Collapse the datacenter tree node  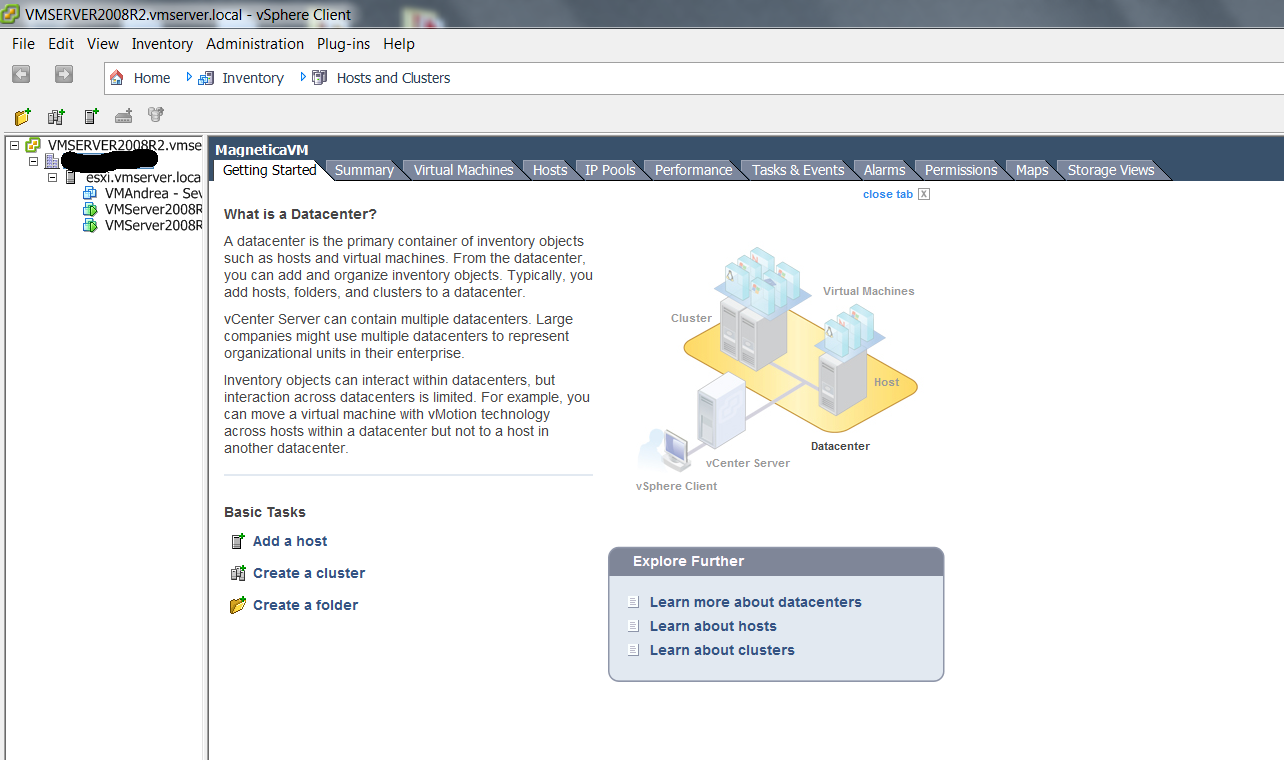click(x=33, y=162)
